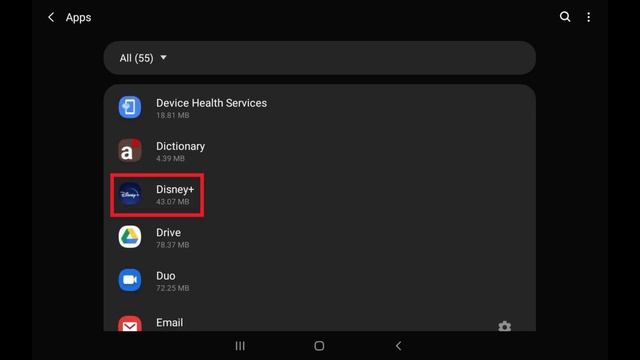
Task: Tap the Back navigation button in bottom bar
Action: tap(398, 346)
